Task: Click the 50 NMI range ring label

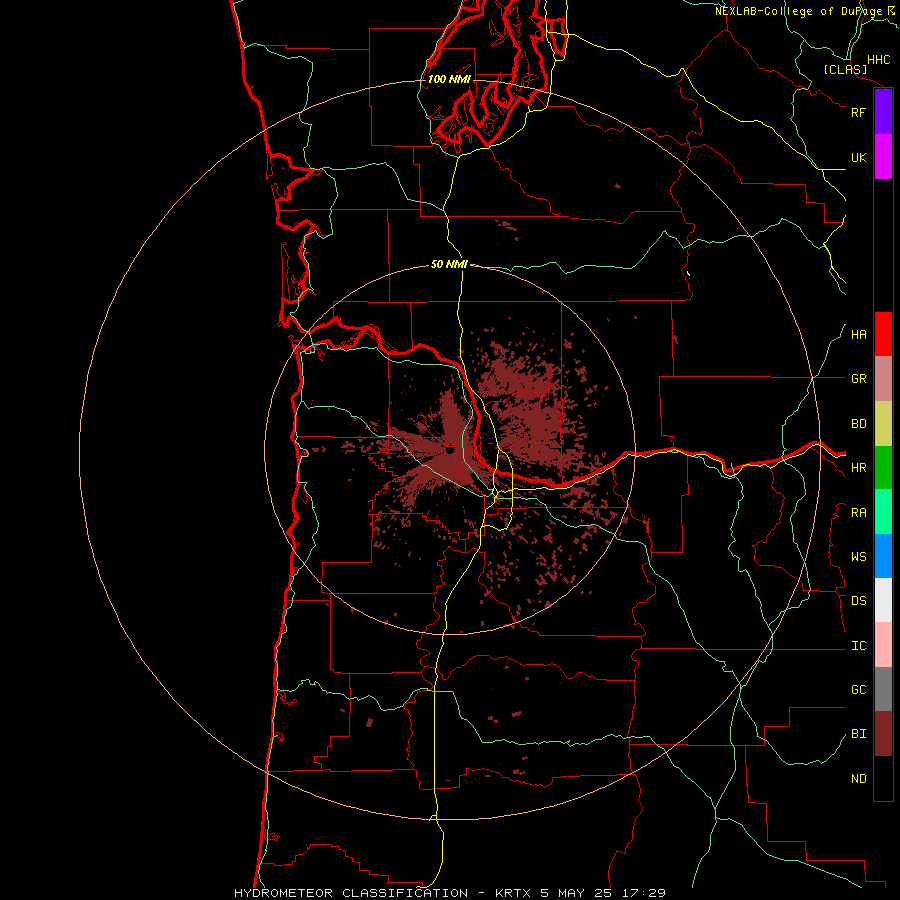Action: 449,264
